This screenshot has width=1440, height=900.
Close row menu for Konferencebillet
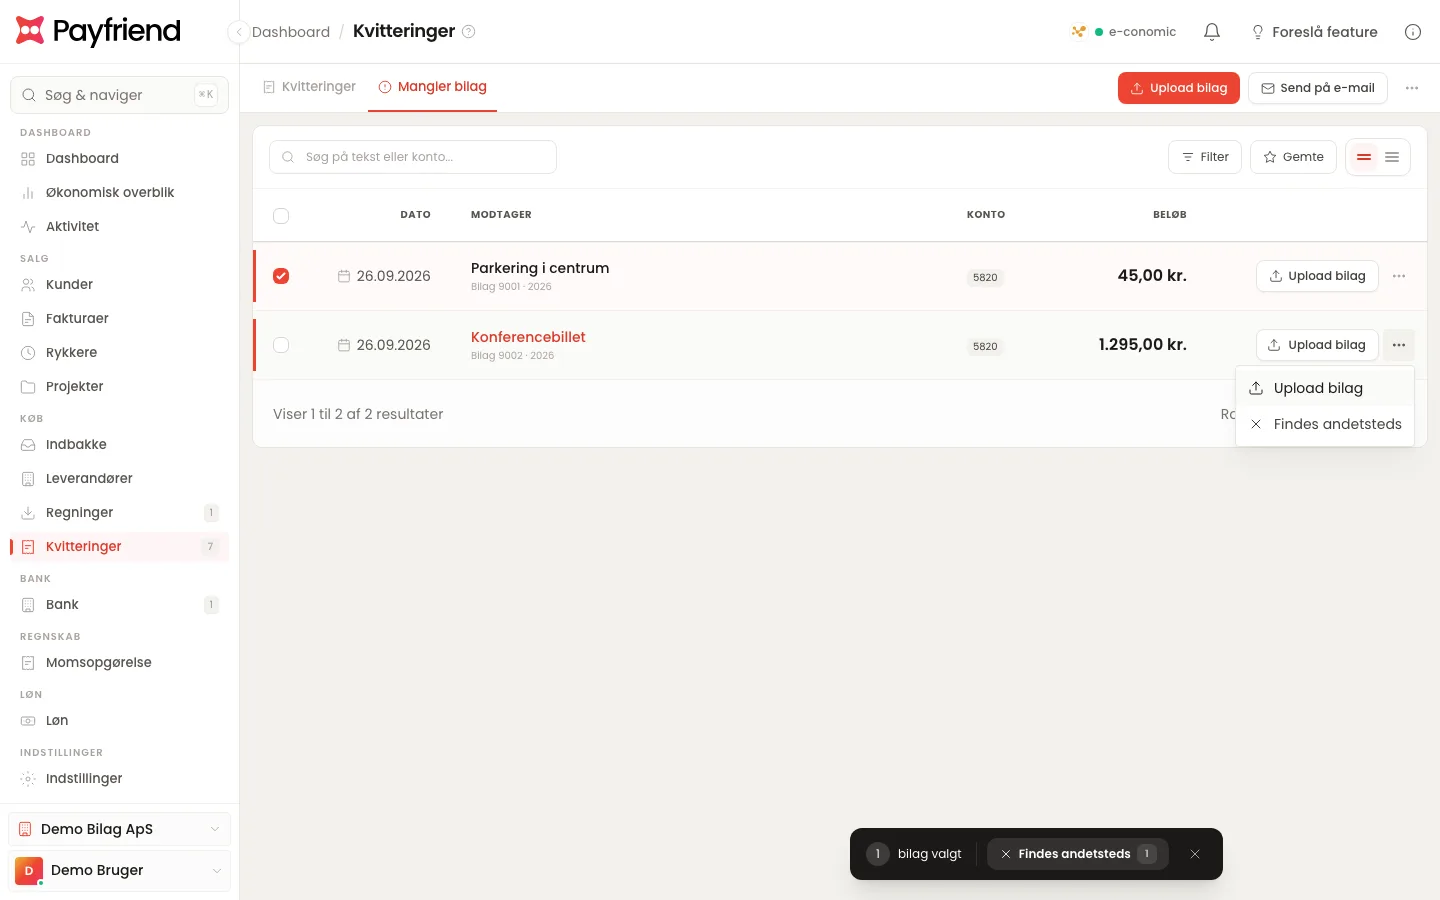click(1399, 345)
